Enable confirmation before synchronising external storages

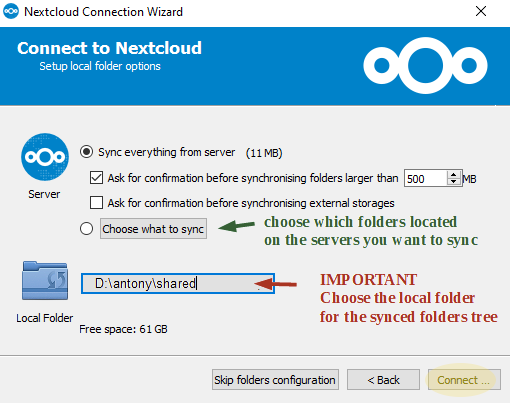(96, 203)
